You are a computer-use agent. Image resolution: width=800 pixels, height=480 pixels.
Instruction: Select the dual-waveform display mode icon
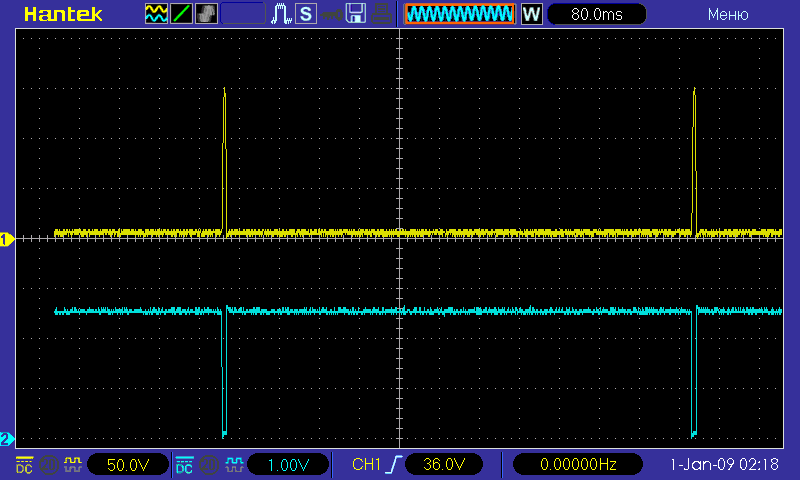click(x=156, y=14)
